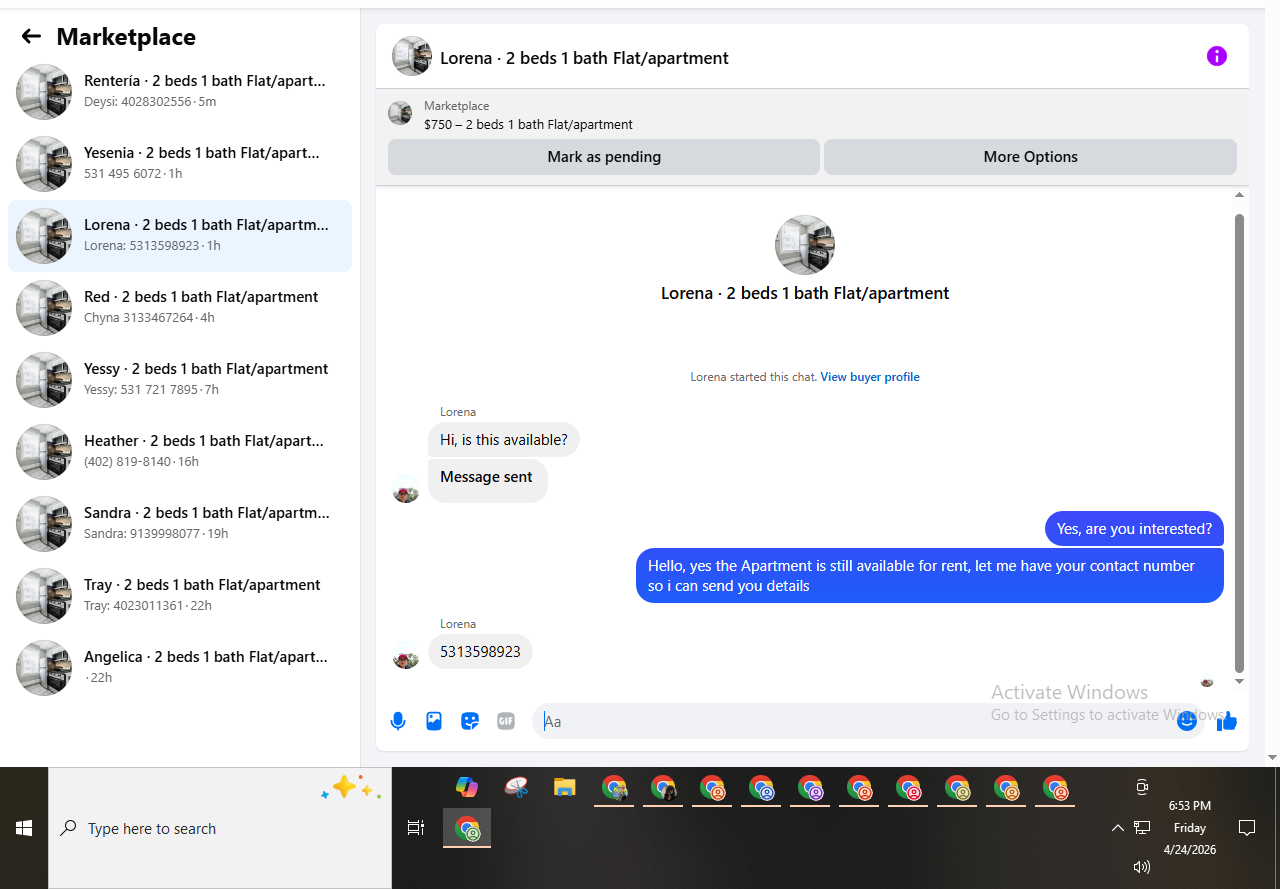1280x889 pixels.
Task: Open the Red conversation from Chyna
Action: pyautogui.click(x=180, y=308)
